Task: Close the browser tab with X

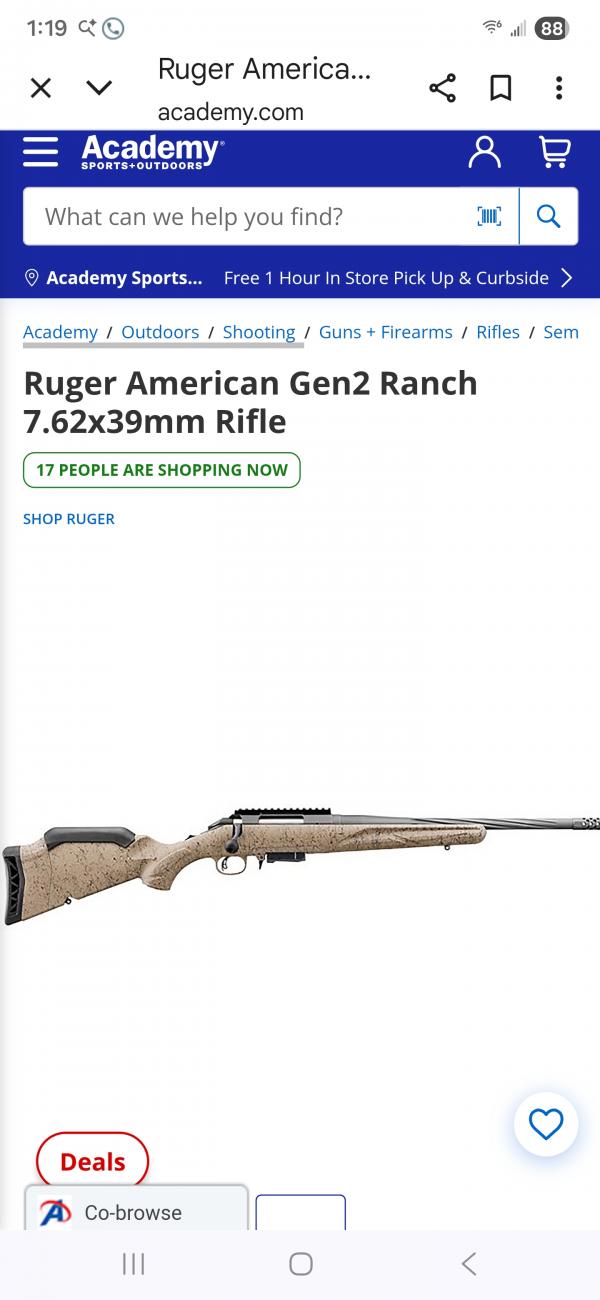Action: click(x=41, y=88)
